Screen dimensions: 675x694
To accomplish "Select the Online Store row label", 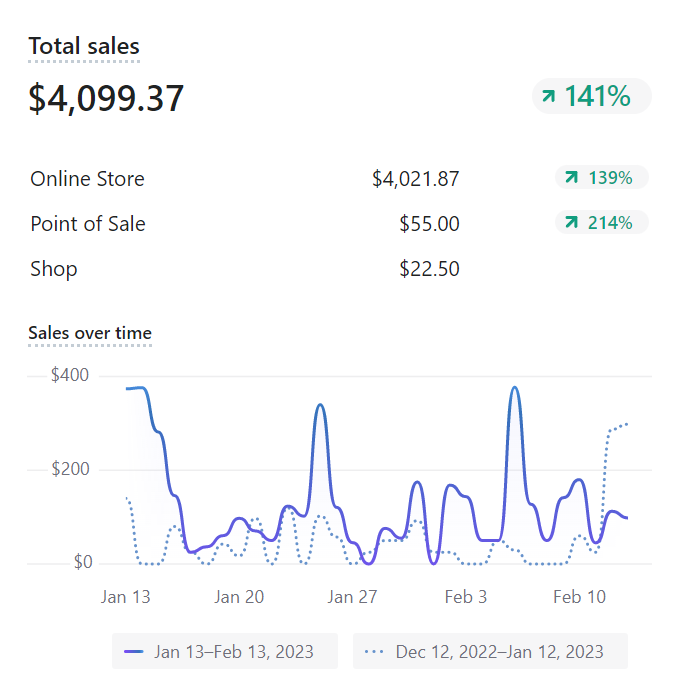I will point(87,179).
